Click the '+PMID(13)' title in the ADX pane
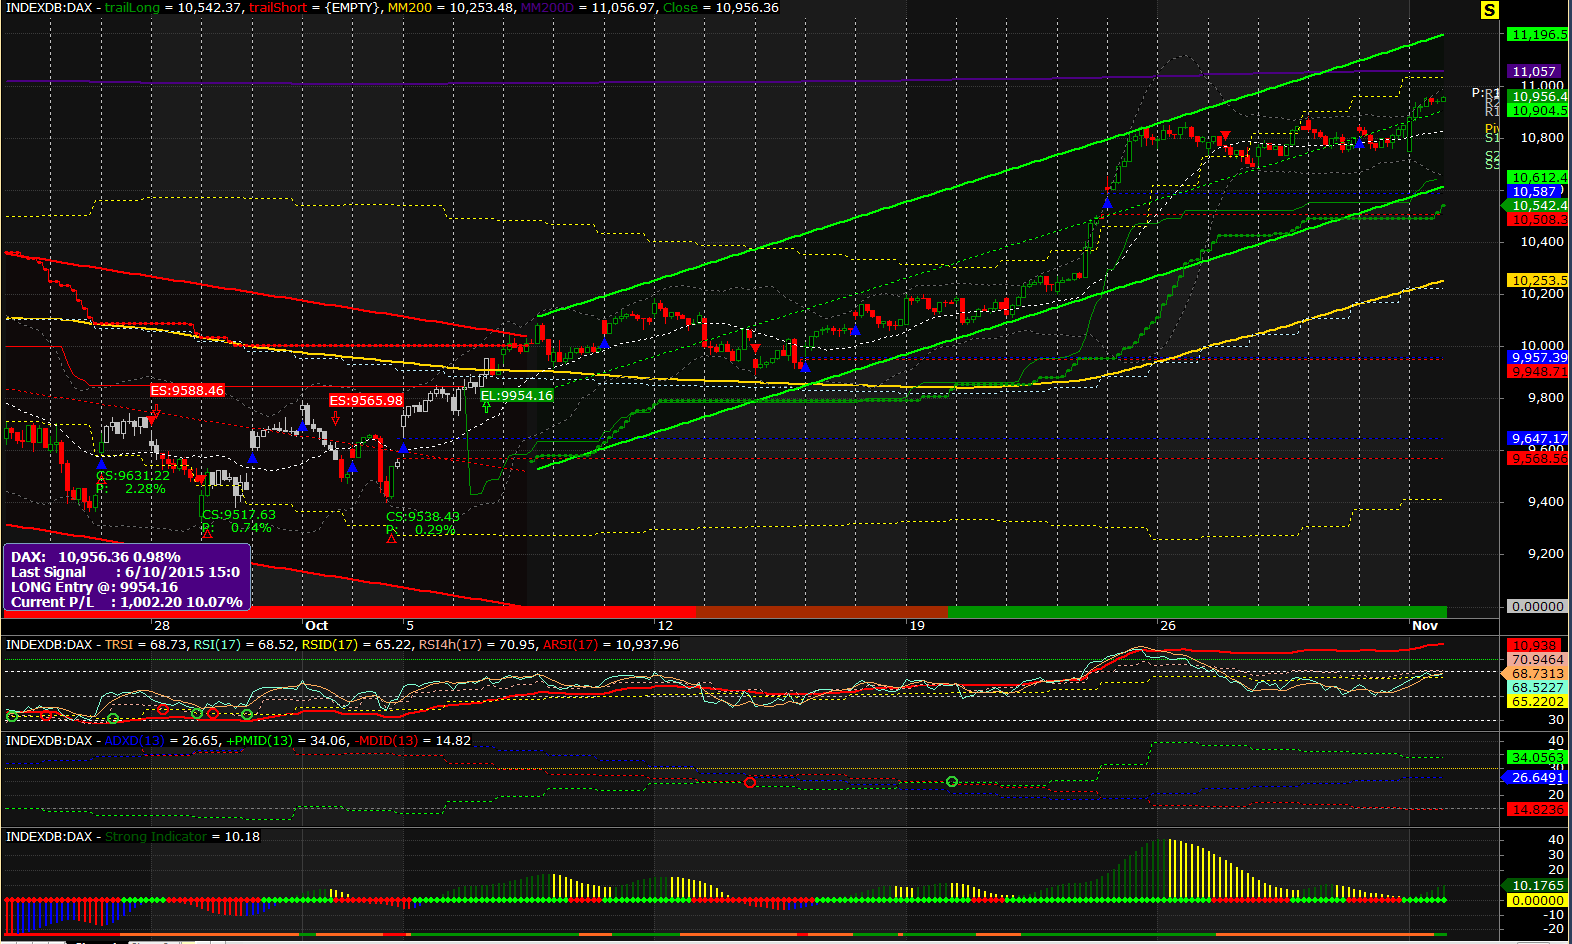Viewport: 1572px width, 944px height. (x=260, y=740)
